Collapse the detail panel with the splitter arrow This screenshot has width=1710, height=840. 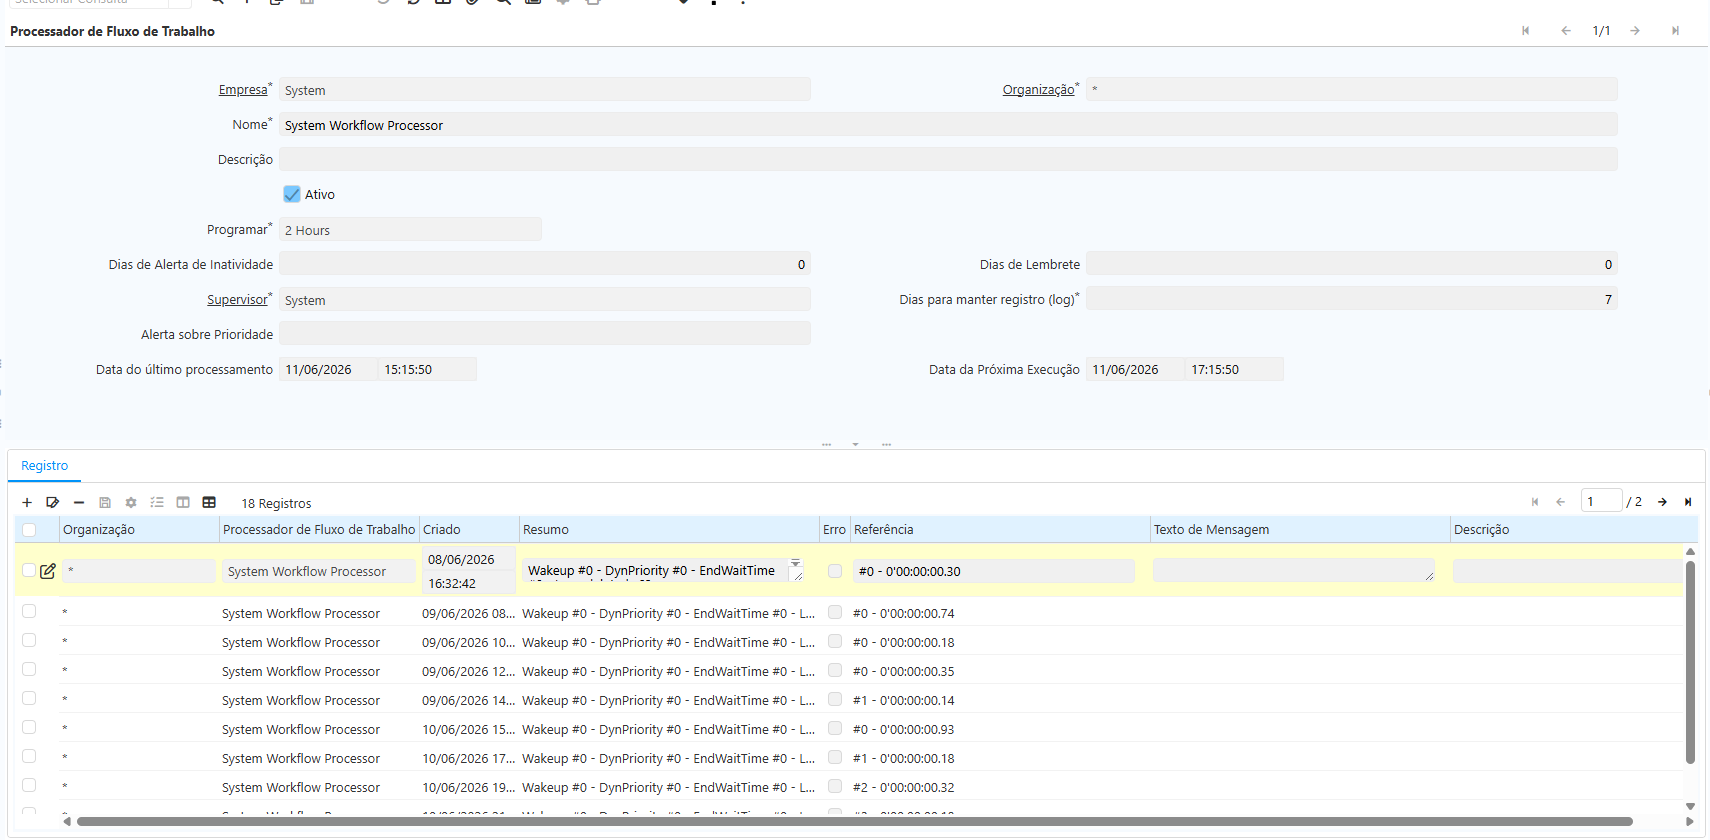(x=855, y=444)
